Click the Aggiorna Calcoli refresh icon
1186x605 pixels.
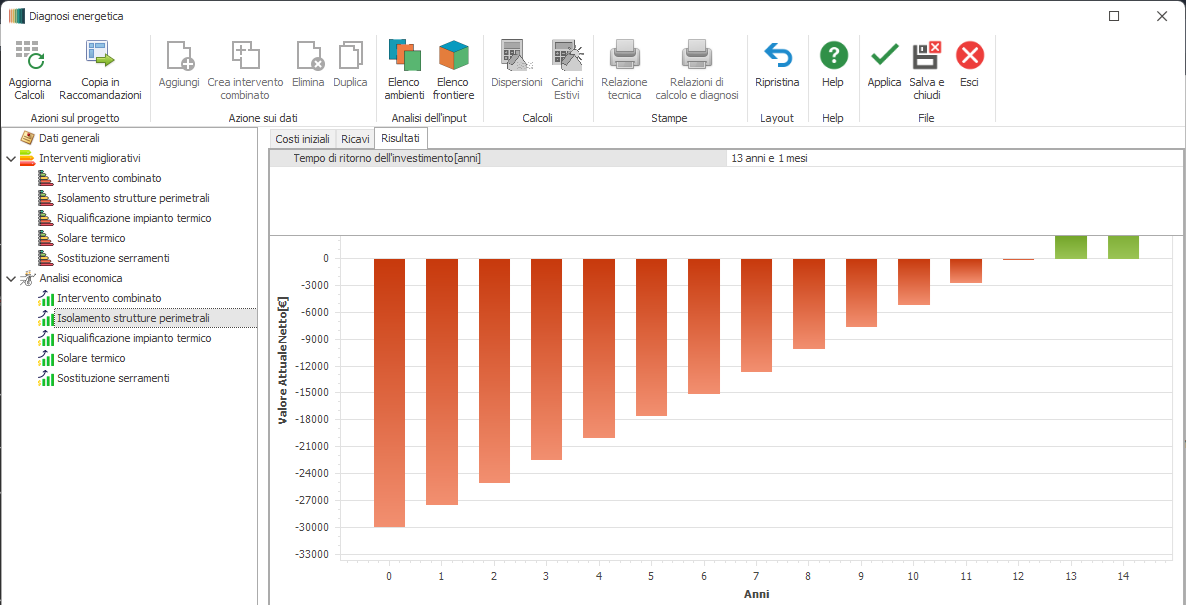(x=29, y=56)
